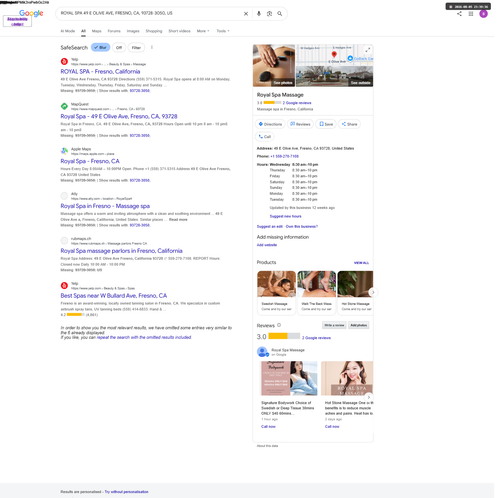Open the Forums tab
The width and height of the screenshot is (500, 498).
114,31
